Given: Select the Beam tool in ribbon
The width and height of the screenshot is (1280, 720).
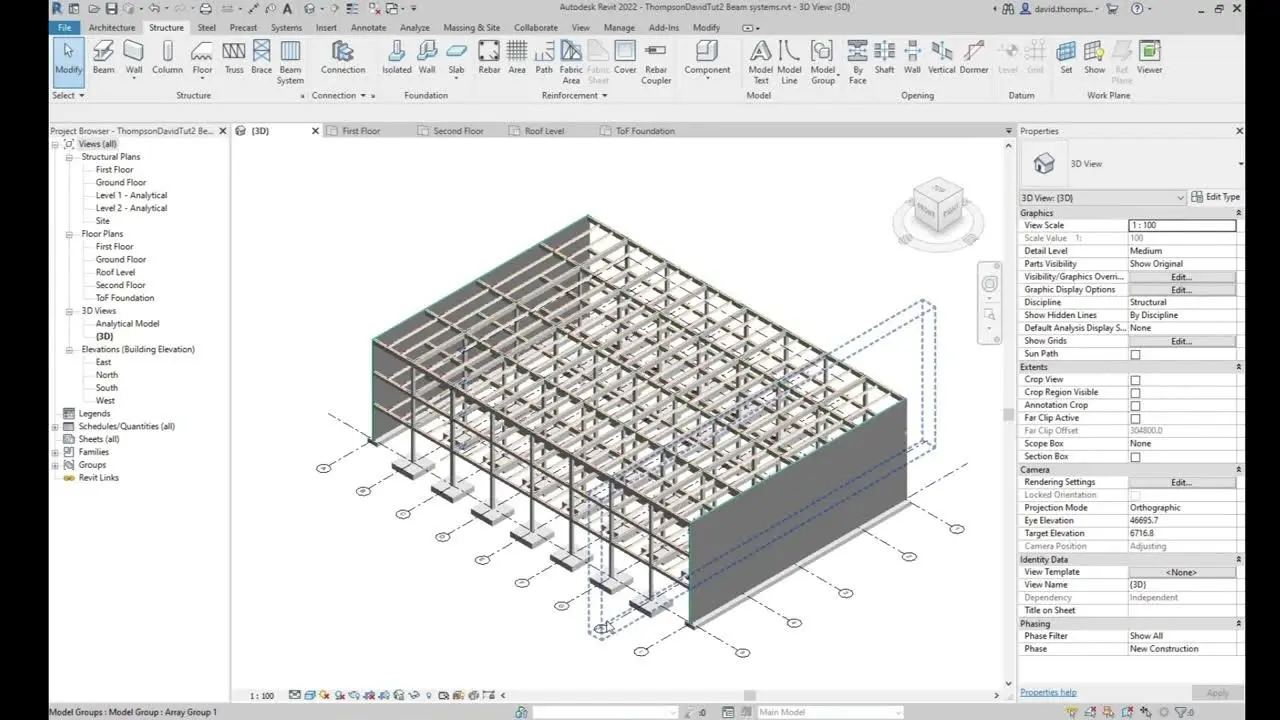Looking at the screenshot, I should click(103, 58).
